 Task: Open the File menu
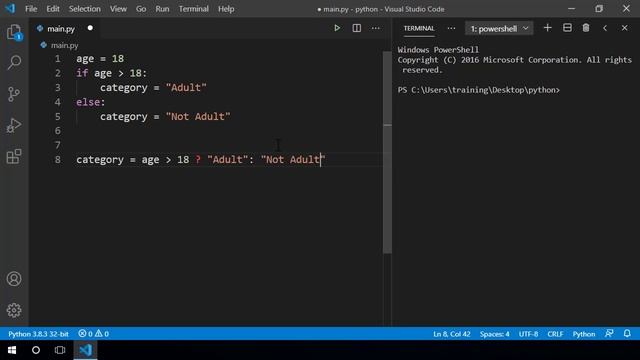tap(31, 9)
